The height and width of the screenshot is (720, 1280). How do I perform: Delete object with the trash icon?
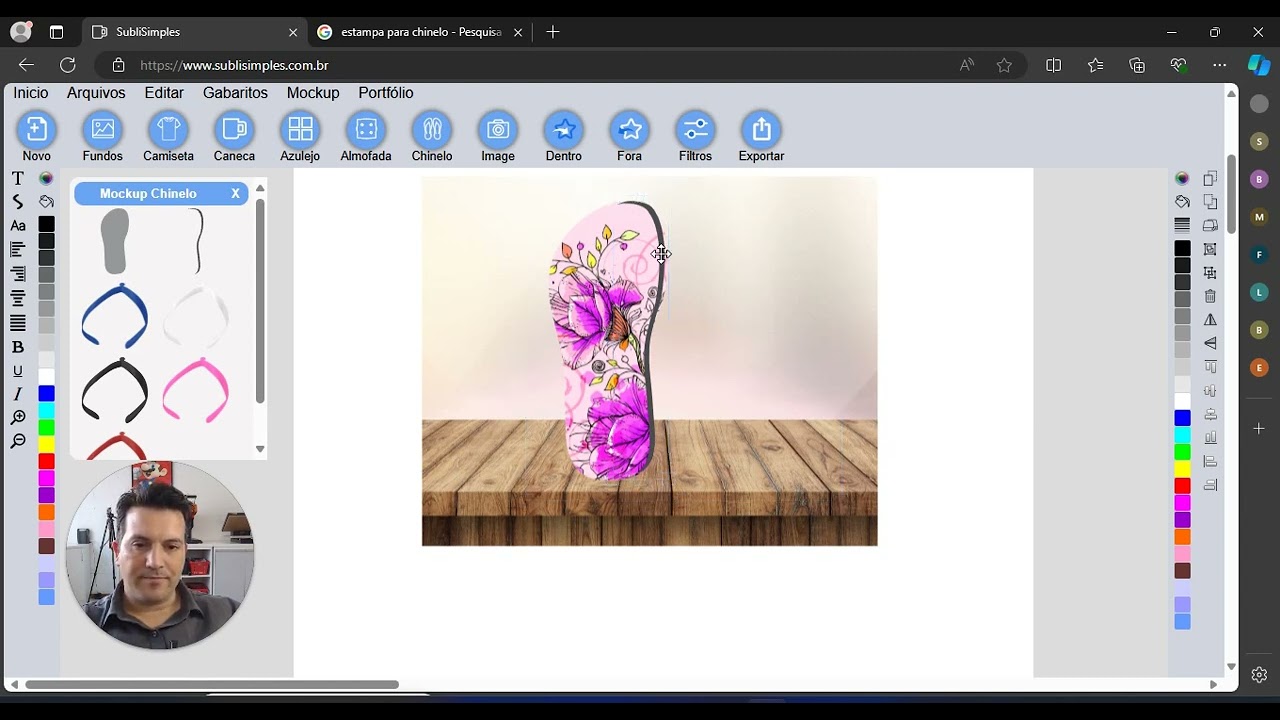1210,296
